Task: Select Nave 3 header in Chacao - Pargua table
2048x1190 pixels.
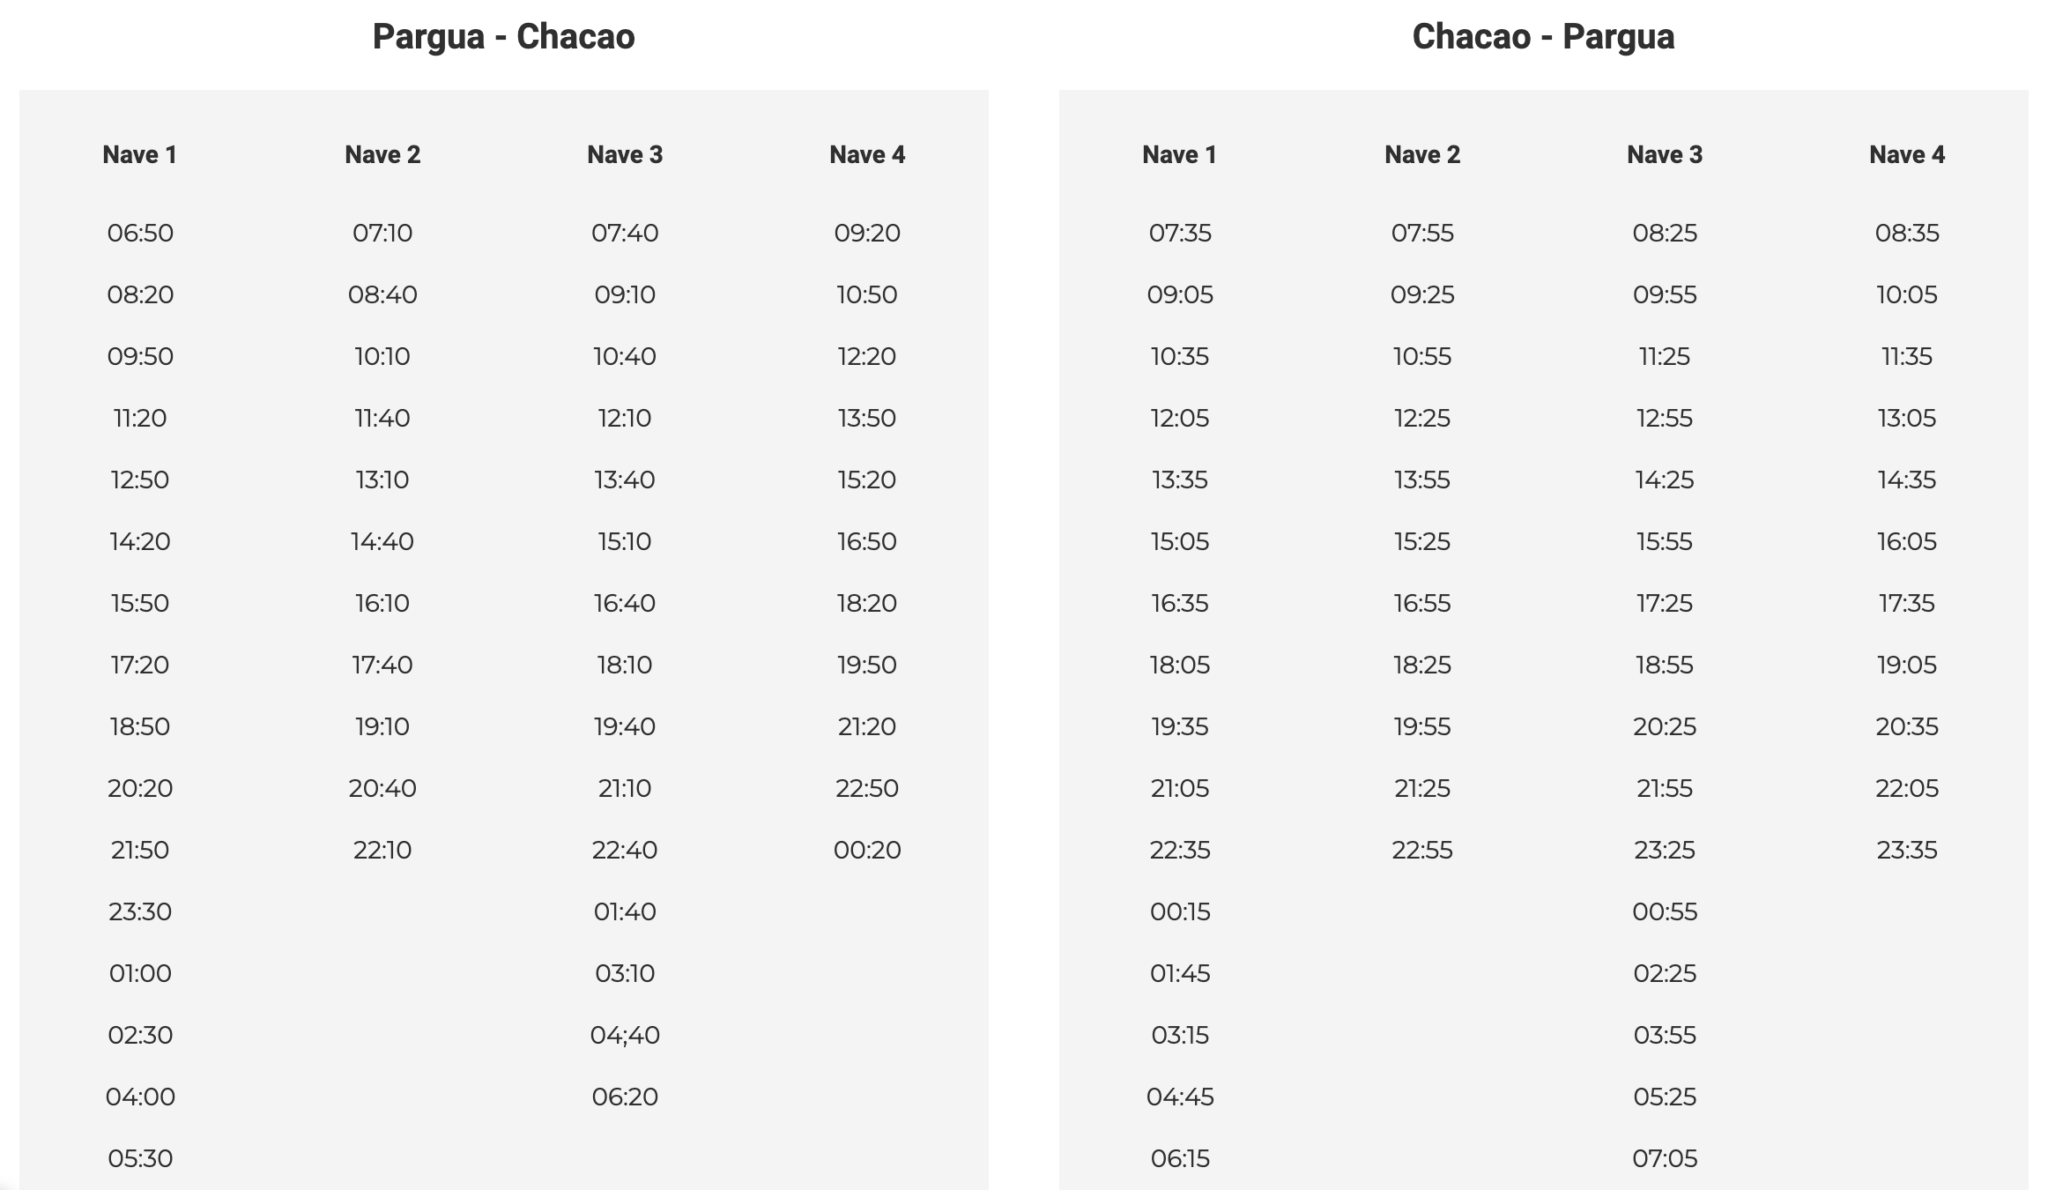Action: point(1664,155)
